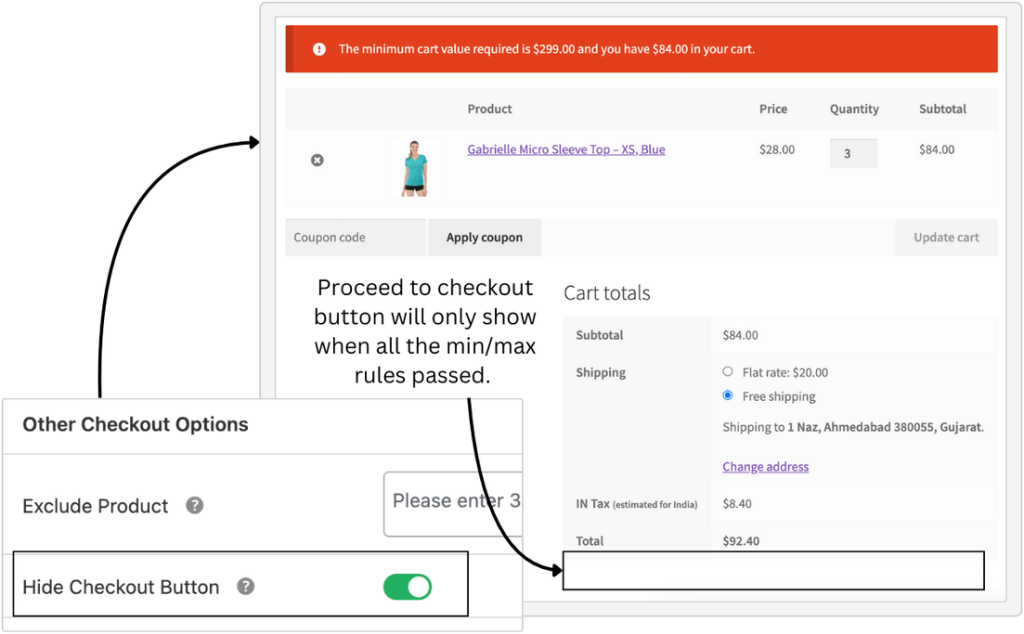1024x634 pixels.
Task: Click the Change address link
Action: point(766,467)
